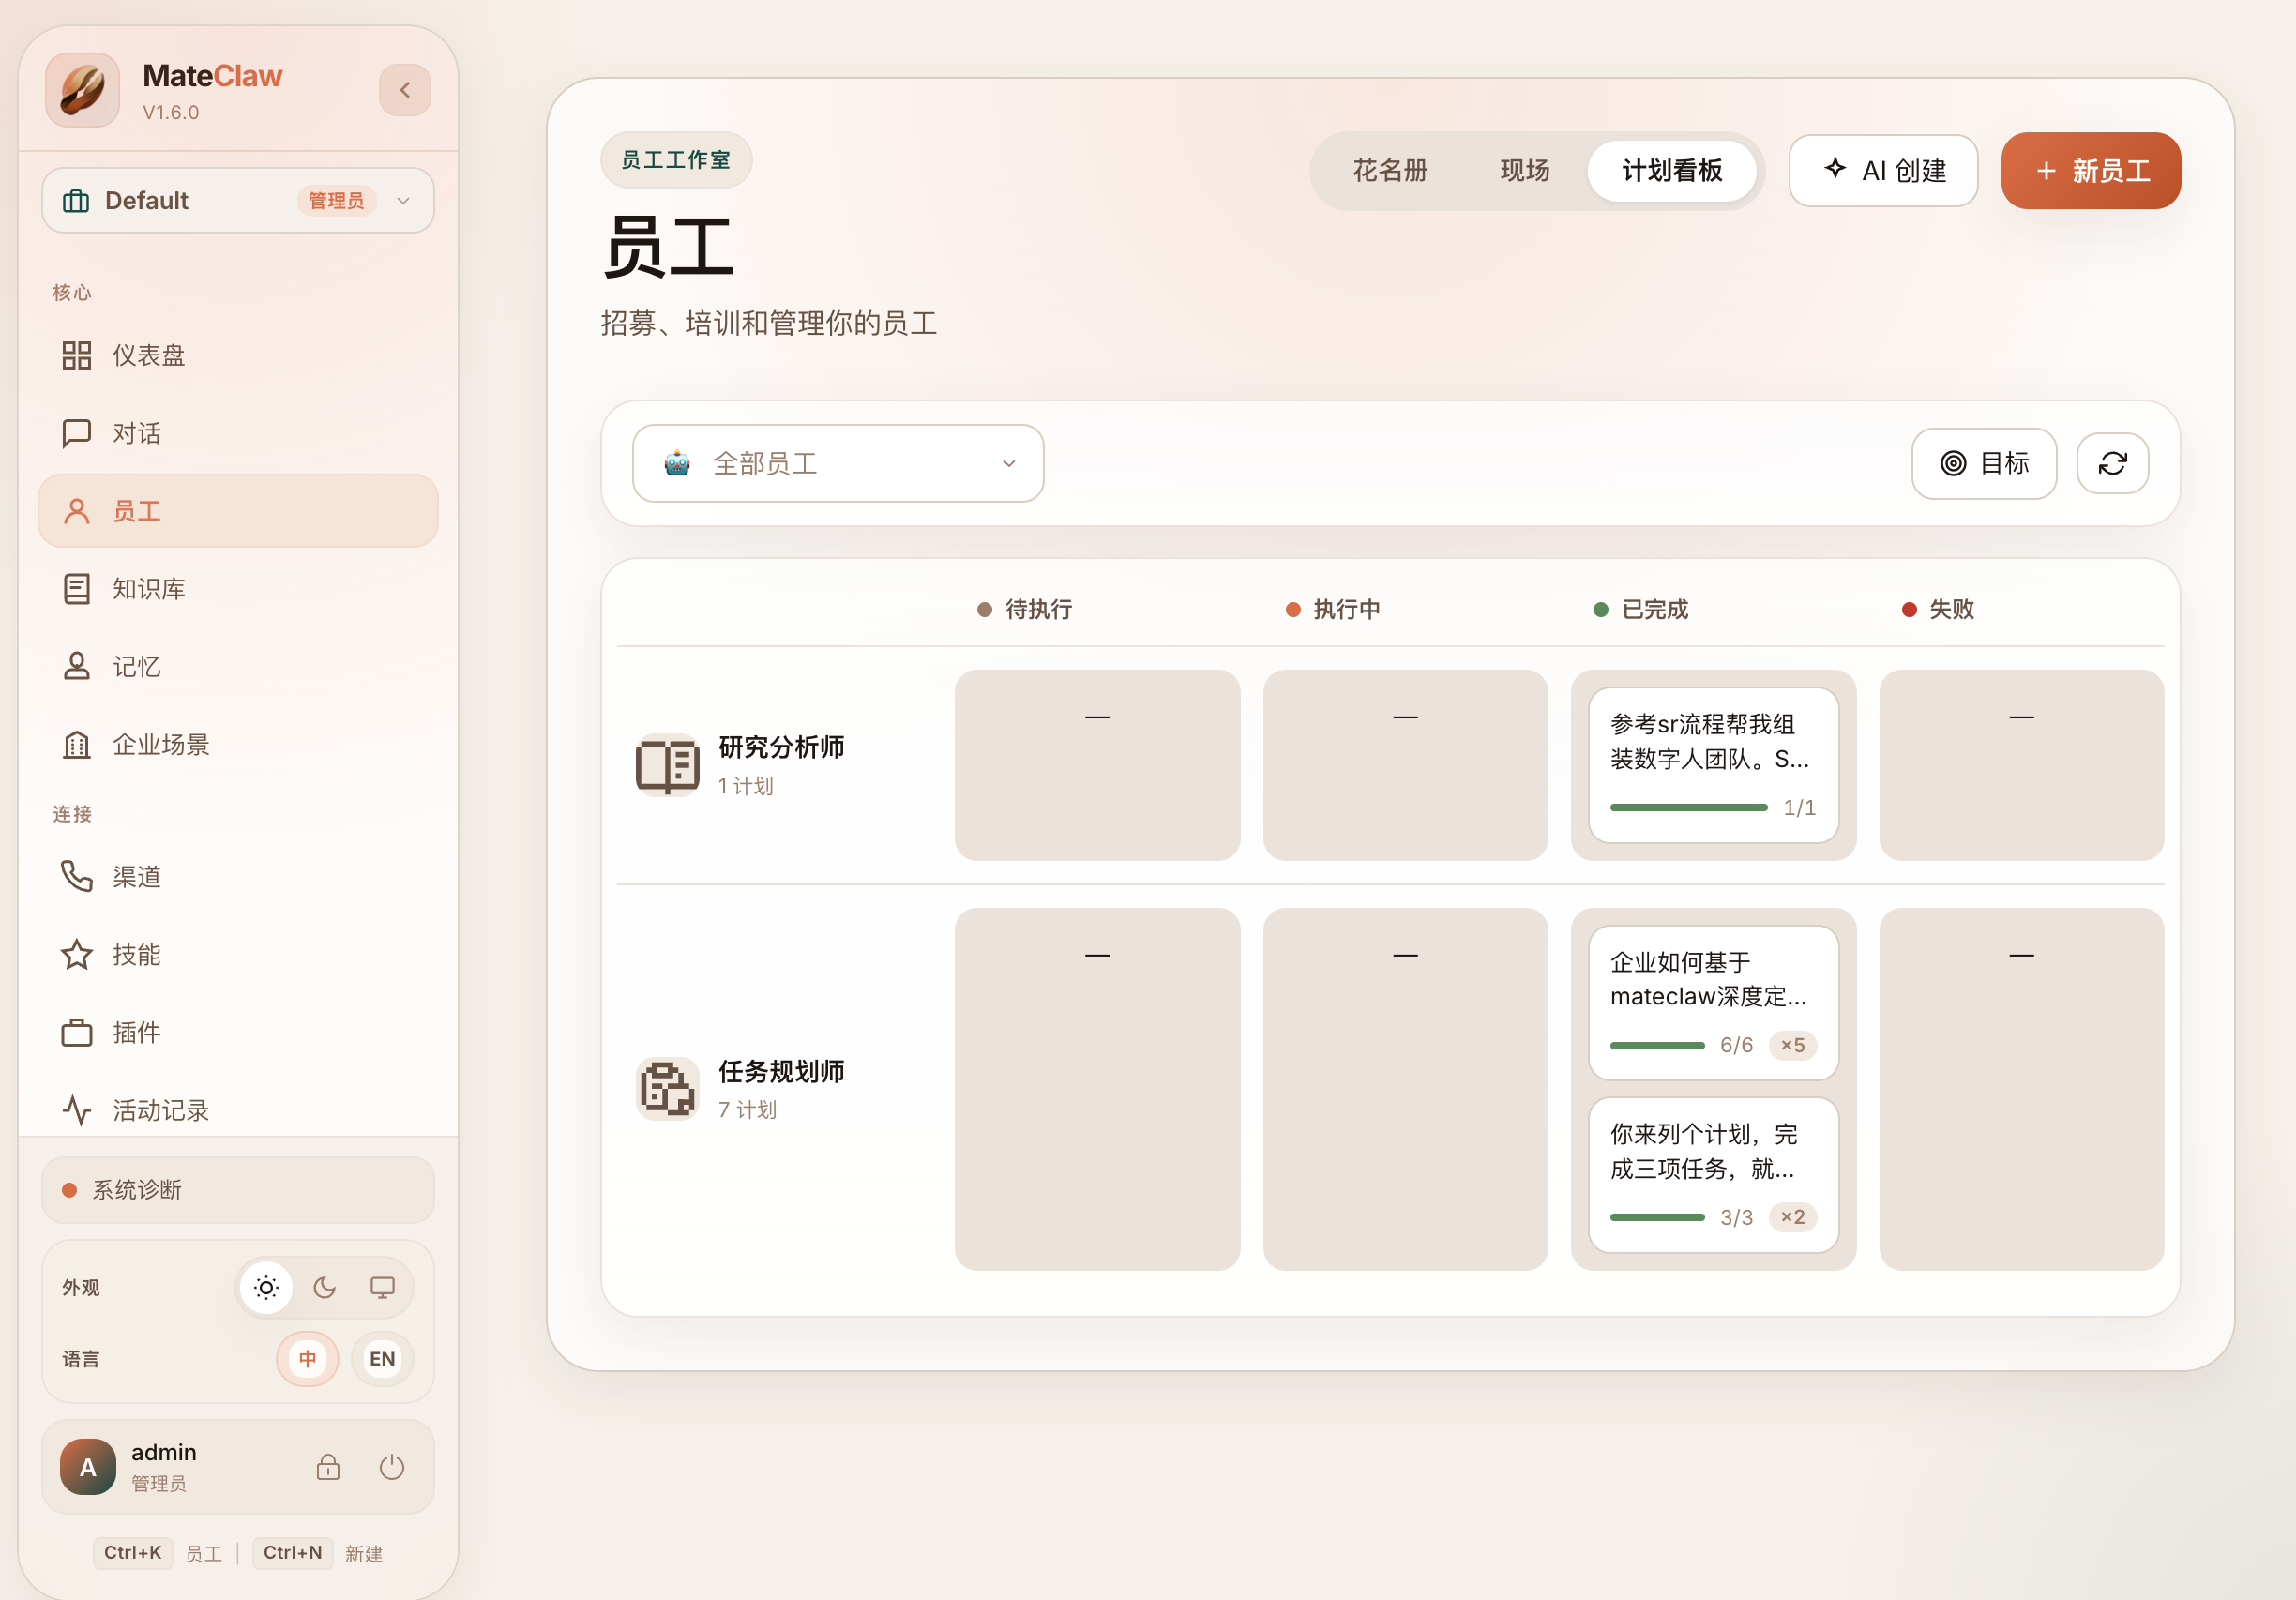Click the ×5 count badge
The height and width of the screenshot is (1600, 2296).
pyautogui.click(x=1792, y=1045)
